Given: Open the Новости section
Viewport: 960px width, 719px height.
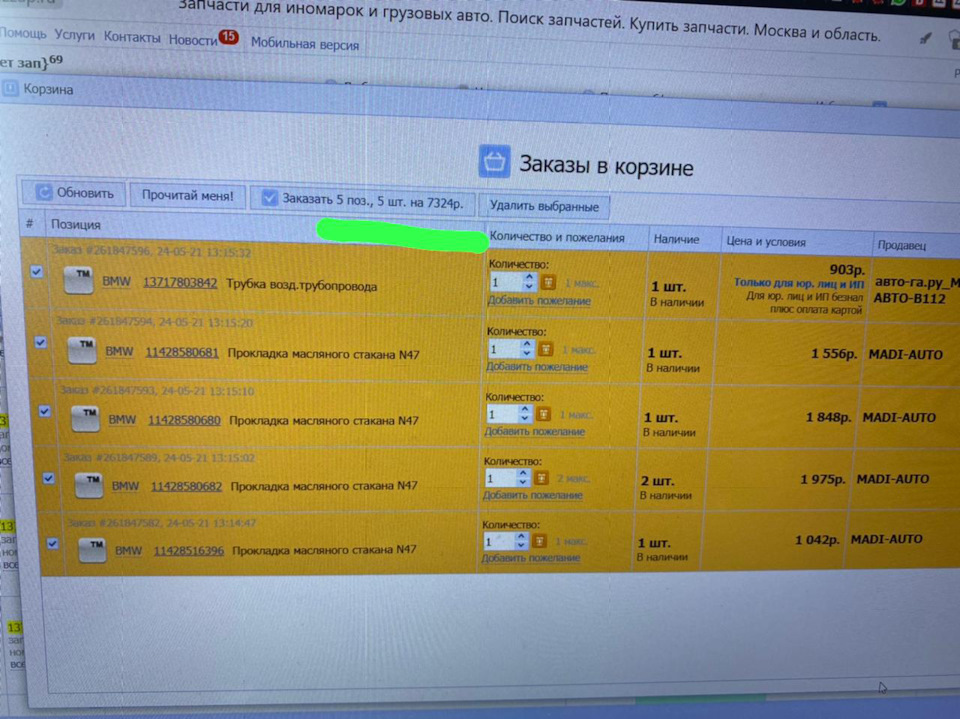Looking at the screenshot, I should coord(193,40).
